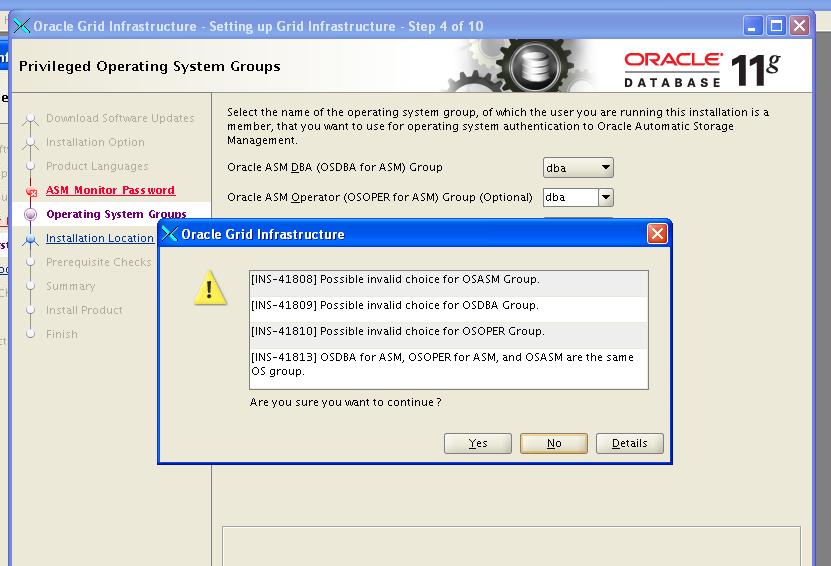Viewport: 831px width, 566px height.
Task: Click the Download Software Updates step
Action: click(x=120, y=118)
